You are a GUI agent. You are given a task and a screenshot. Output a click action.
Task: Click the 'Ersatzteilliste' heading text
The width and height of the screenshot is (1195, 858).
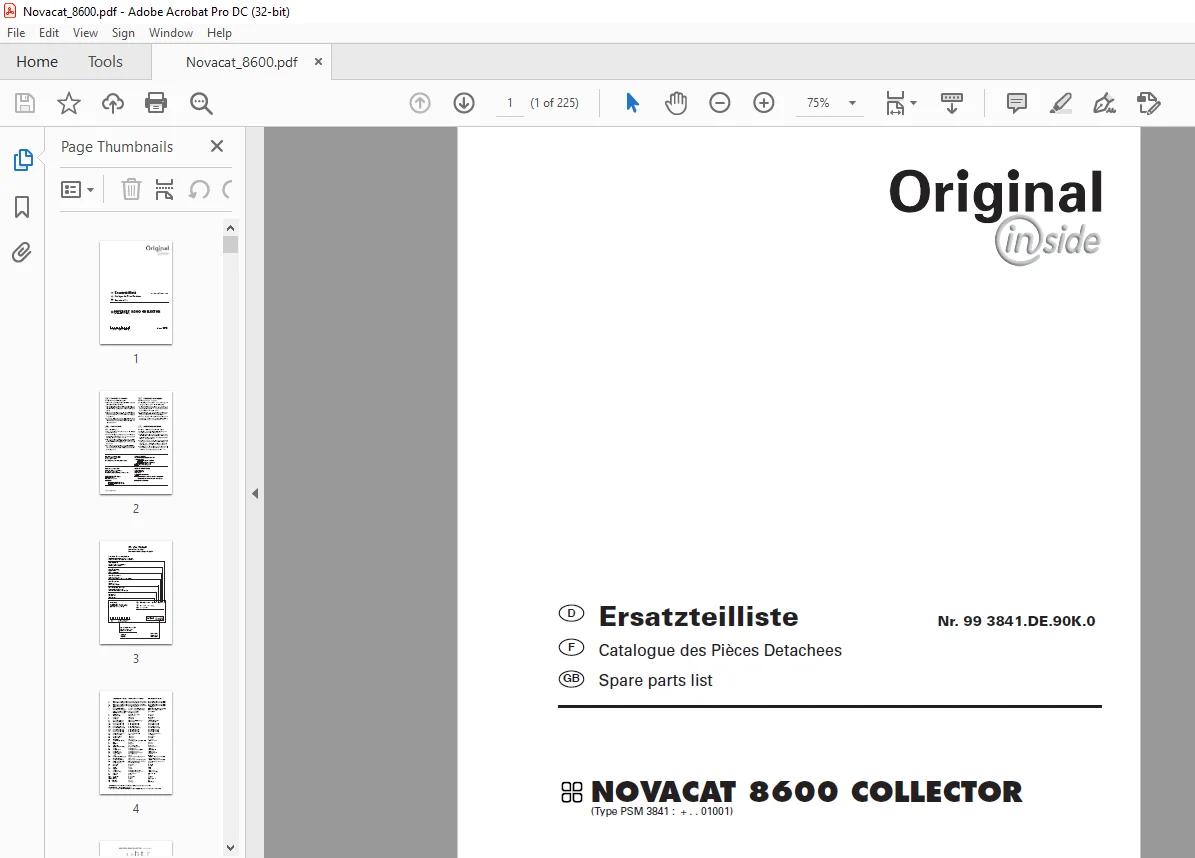pyautogui.click(x=698, y=616)
